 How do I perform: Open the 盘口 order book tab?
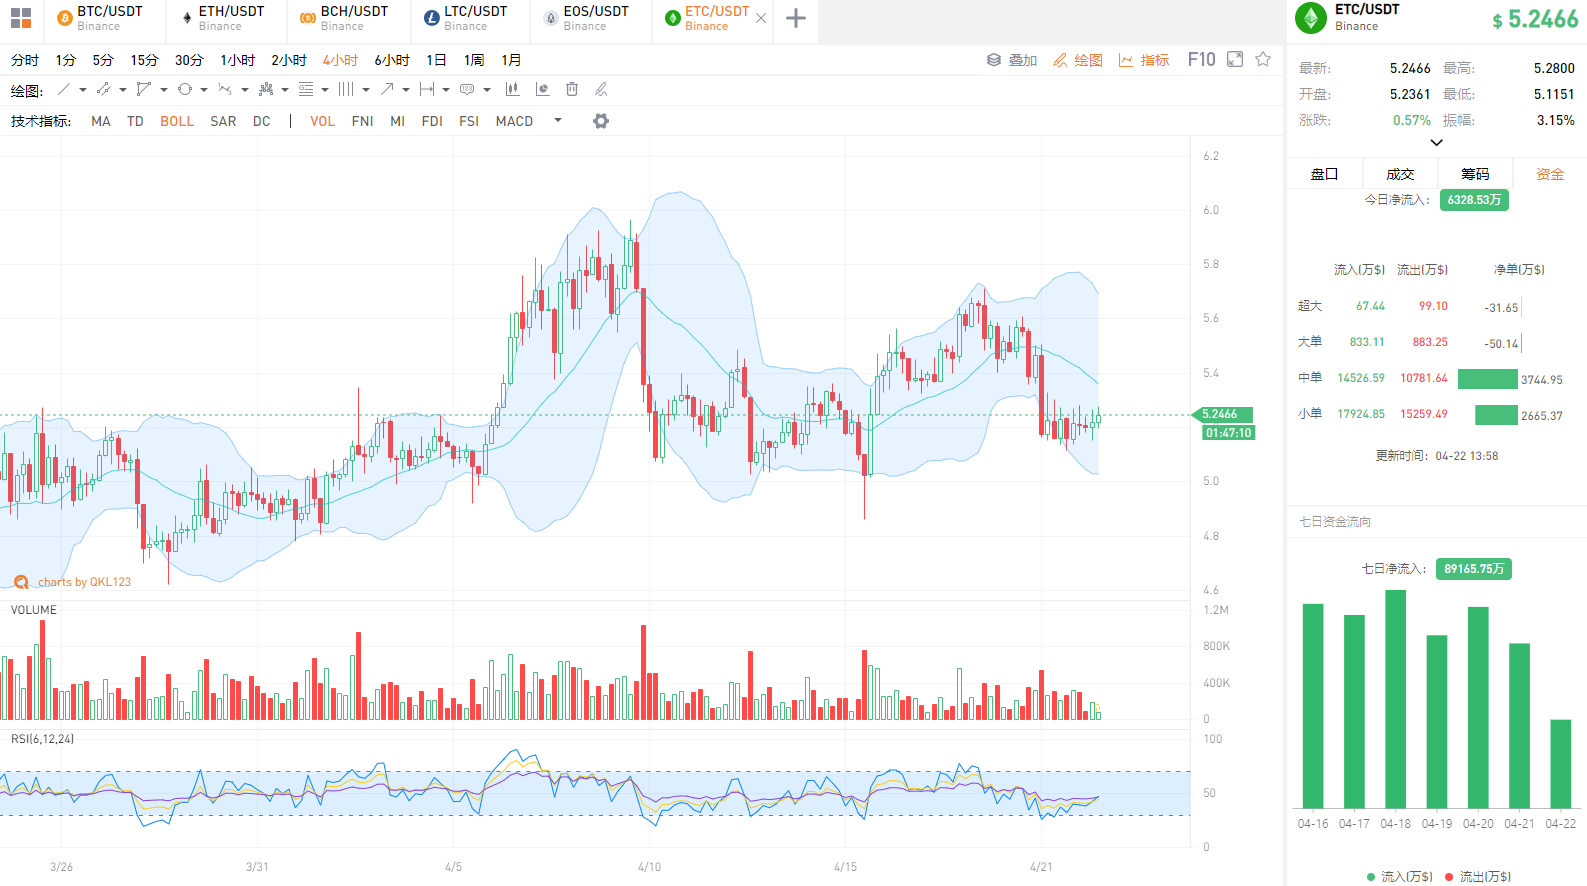point(1324,174)
